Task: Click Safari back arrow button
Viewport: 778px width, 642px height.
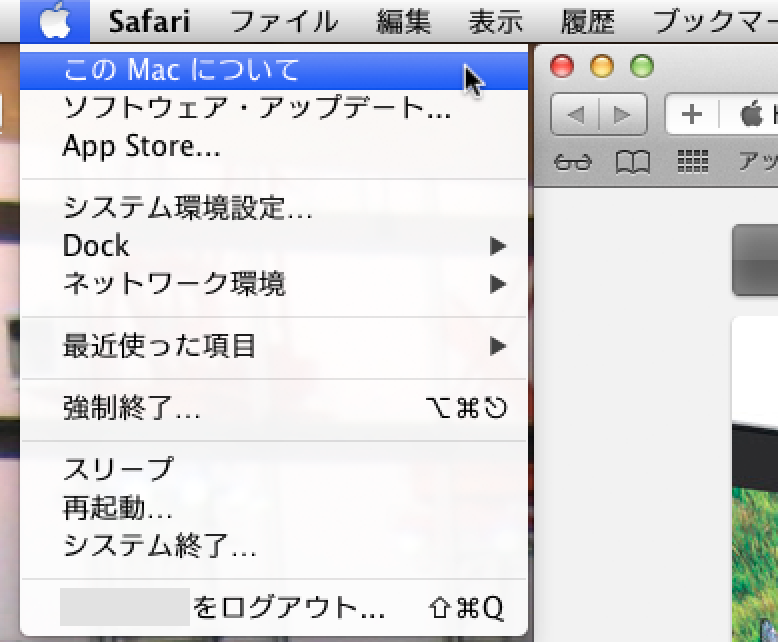Action: coord(576,115)
